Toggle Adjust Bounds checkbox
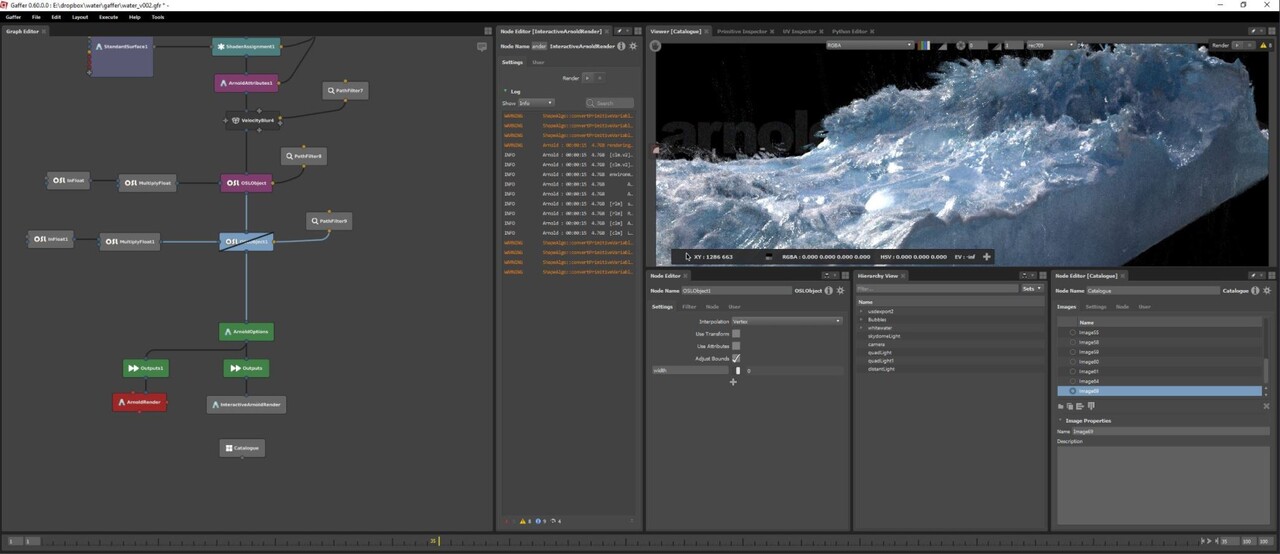The width and height of the screenshot is (1280, 554). (x=736, y=358)
